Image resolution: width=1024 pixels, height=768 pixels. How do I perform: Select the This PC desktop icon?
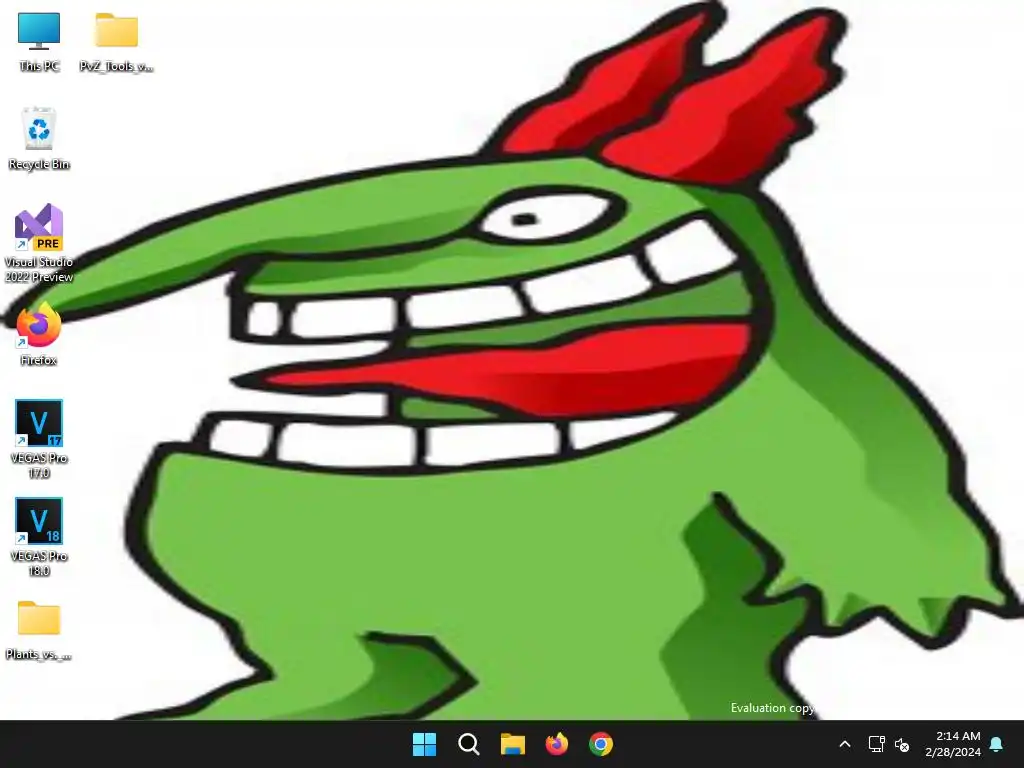39,42
